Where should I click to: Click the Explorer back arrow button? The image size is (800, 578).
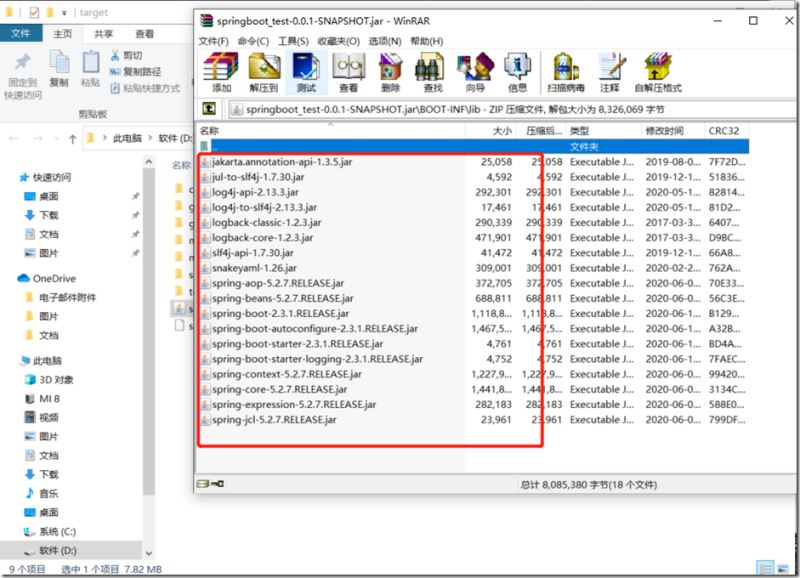point(14,139)
